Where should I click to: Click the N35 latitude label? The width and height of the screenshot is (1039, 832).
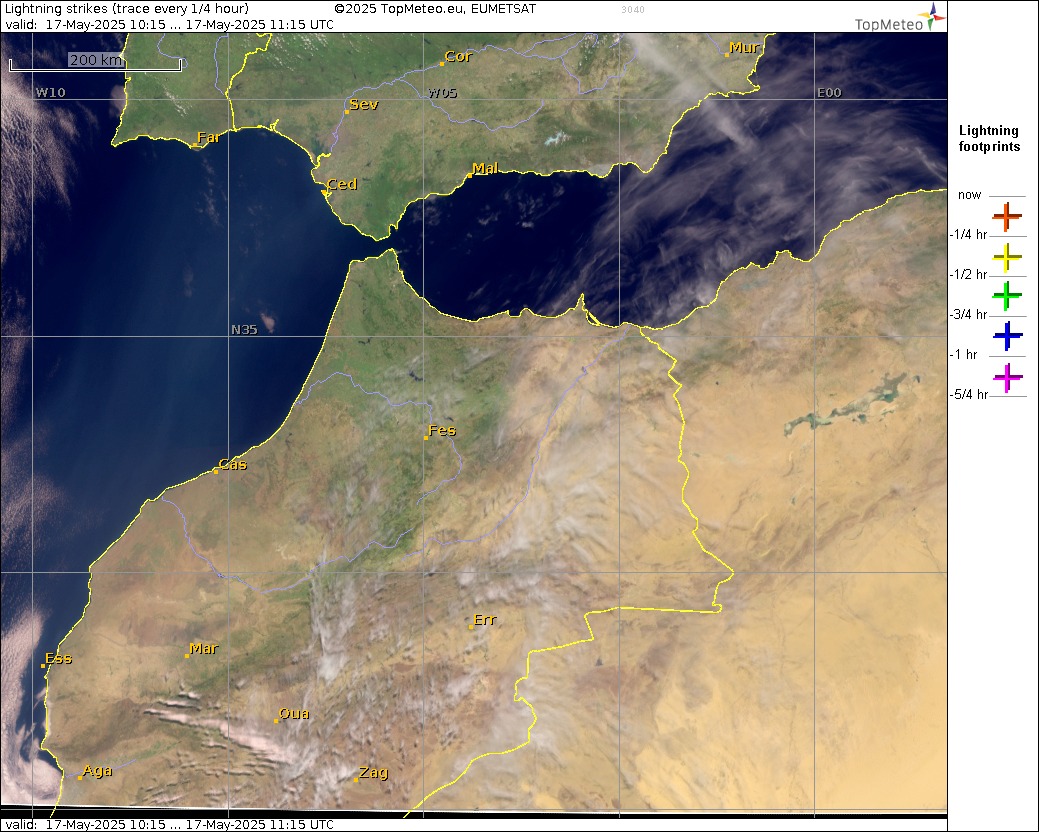point(244,329)
